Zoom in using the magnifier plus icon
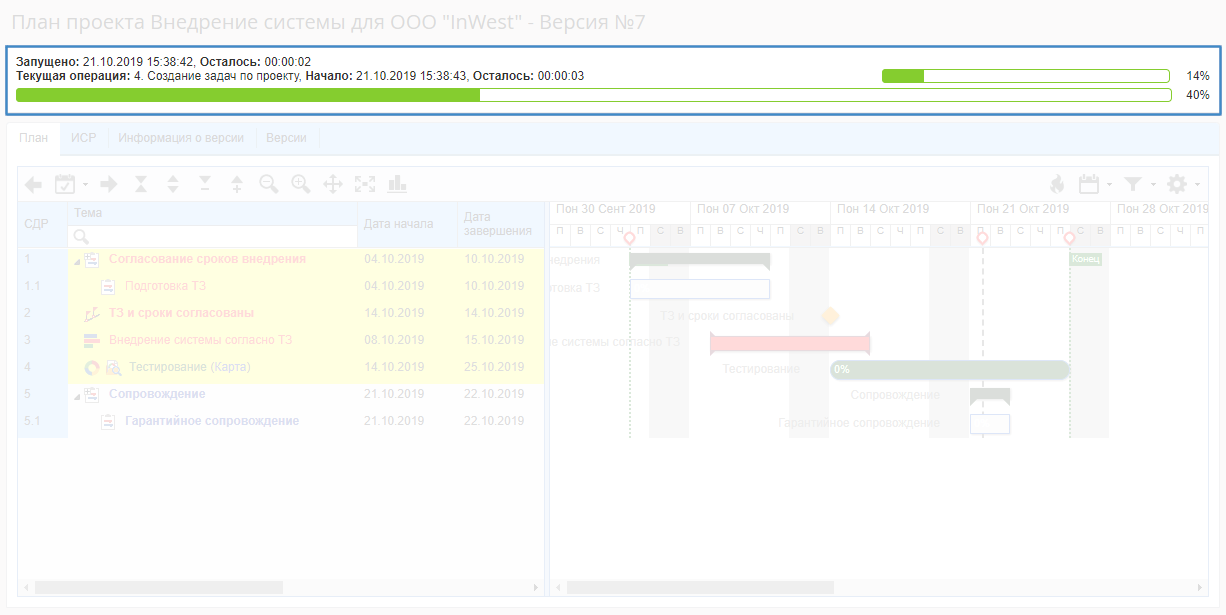Image resolution: width=1226 pixels, height=615 pixels. [x=301, y=184]
